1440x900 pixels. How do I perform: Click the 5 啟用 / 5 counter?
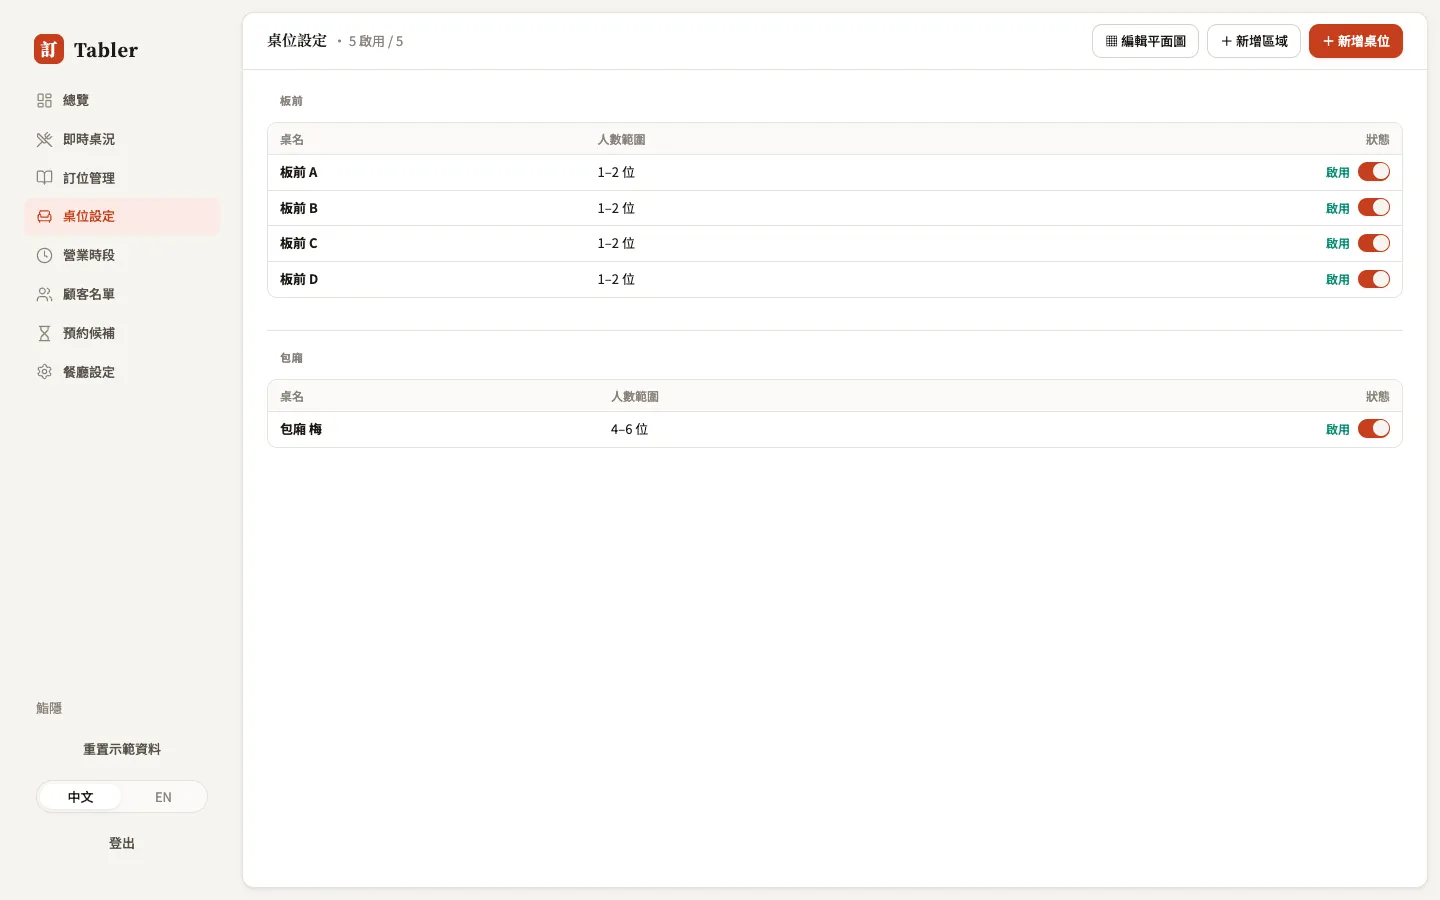pos(376,41)
